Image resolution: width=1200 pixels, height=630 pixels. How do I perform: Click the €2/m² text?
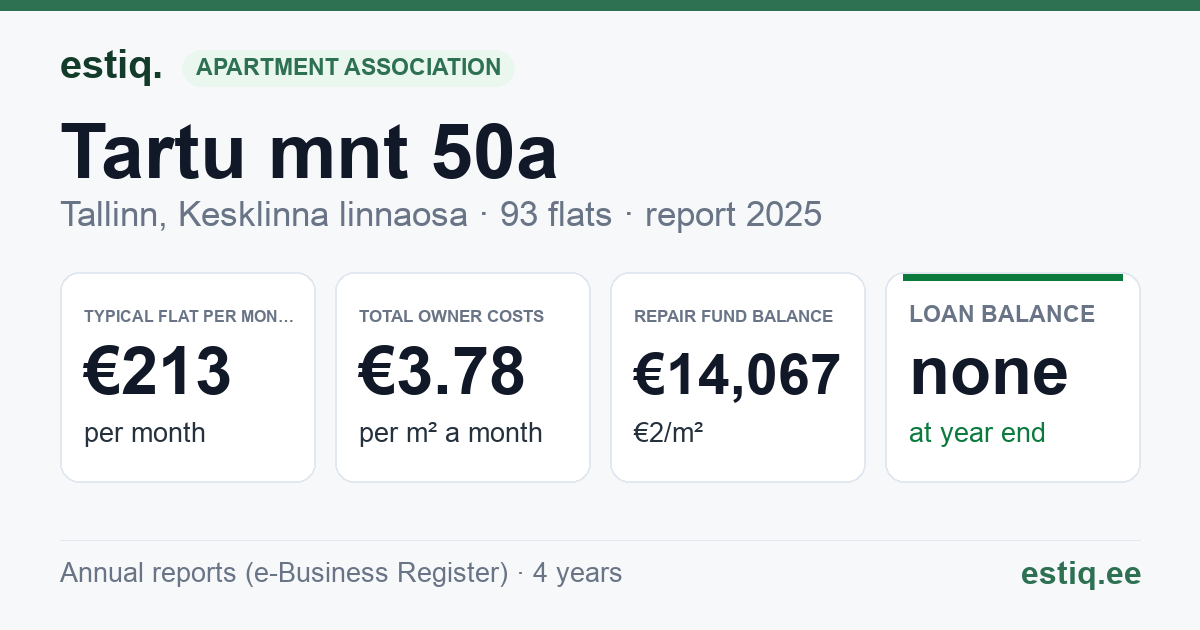pyautogui.click(x=668, y=433)
